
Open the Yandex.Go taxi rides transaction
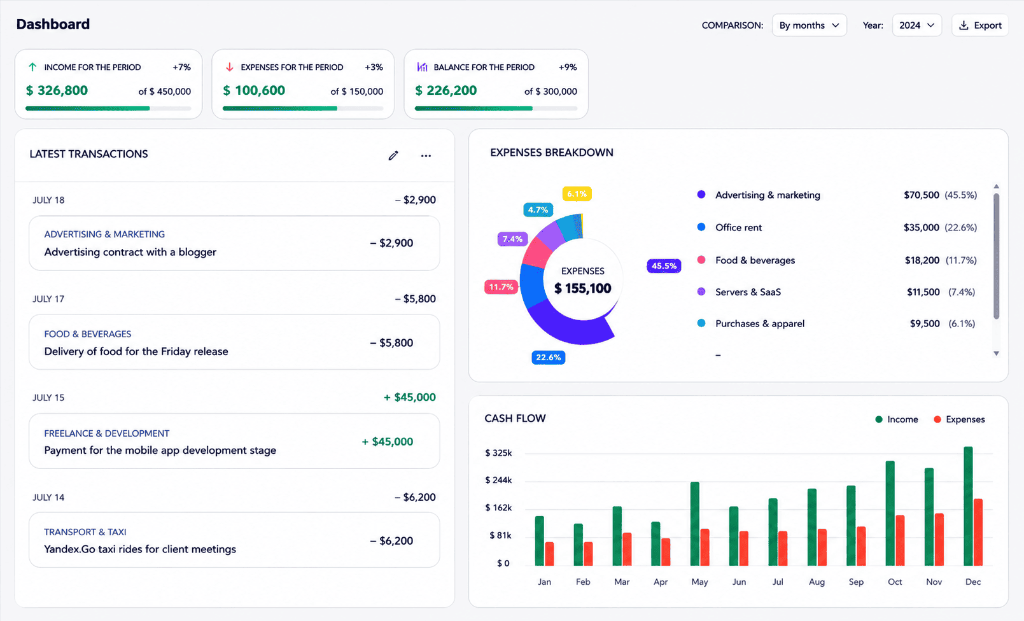234,540
